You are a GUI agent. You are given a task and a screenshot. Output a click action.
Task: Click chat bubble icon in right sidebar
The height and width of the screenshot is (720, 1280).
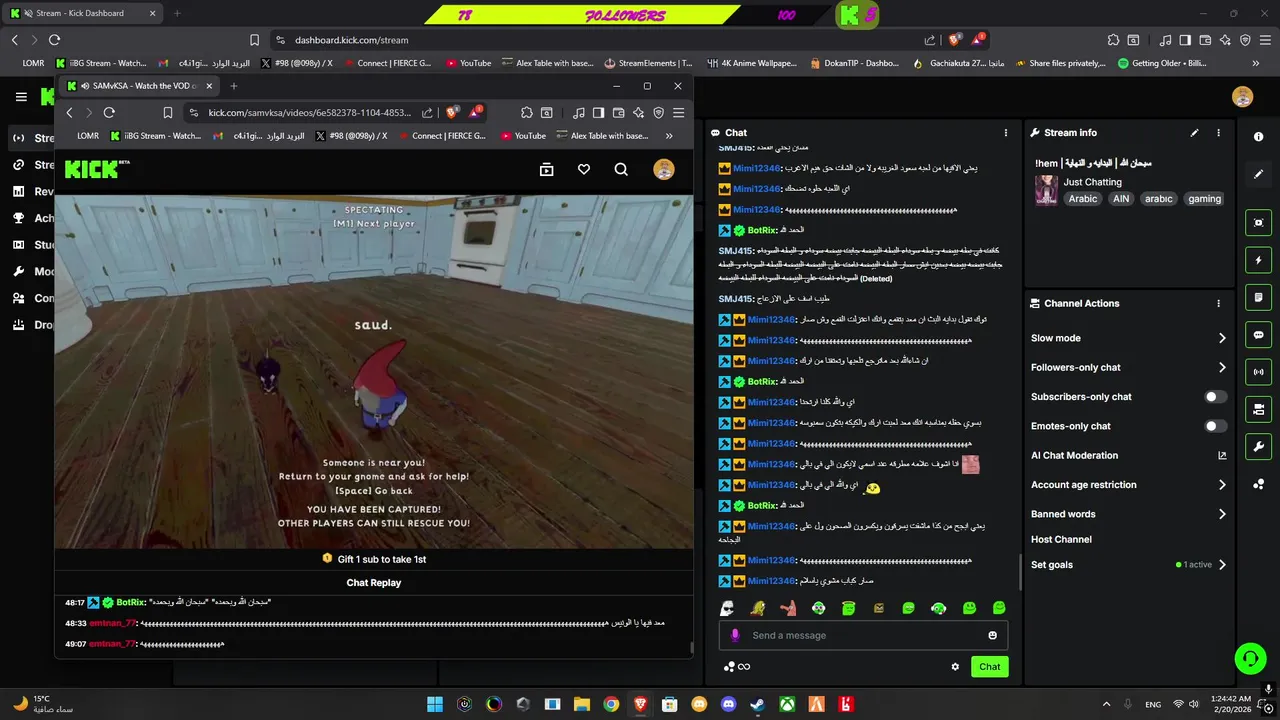1258,335
